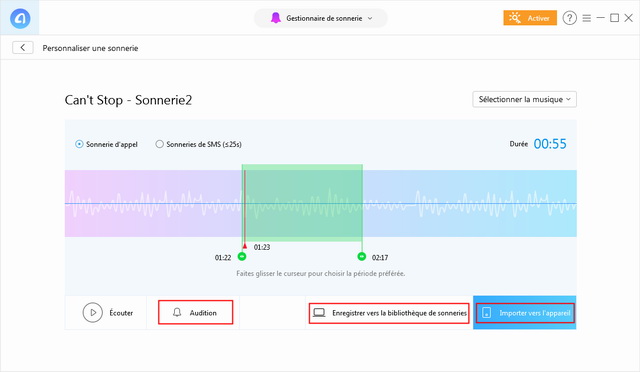The height and width of the screenshot is (372, 640).
Task: Click the play circle icon beside Écouter
Action: pyautogui.click(x=93, y=313)
